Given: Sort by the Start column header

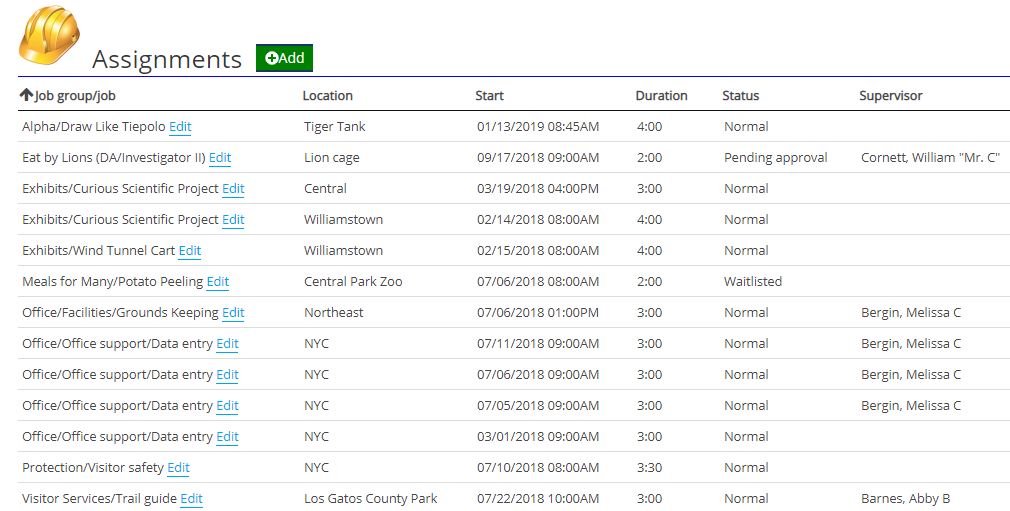Looking at the screenshot, I should pyautogui.click(x=489, y=96).
